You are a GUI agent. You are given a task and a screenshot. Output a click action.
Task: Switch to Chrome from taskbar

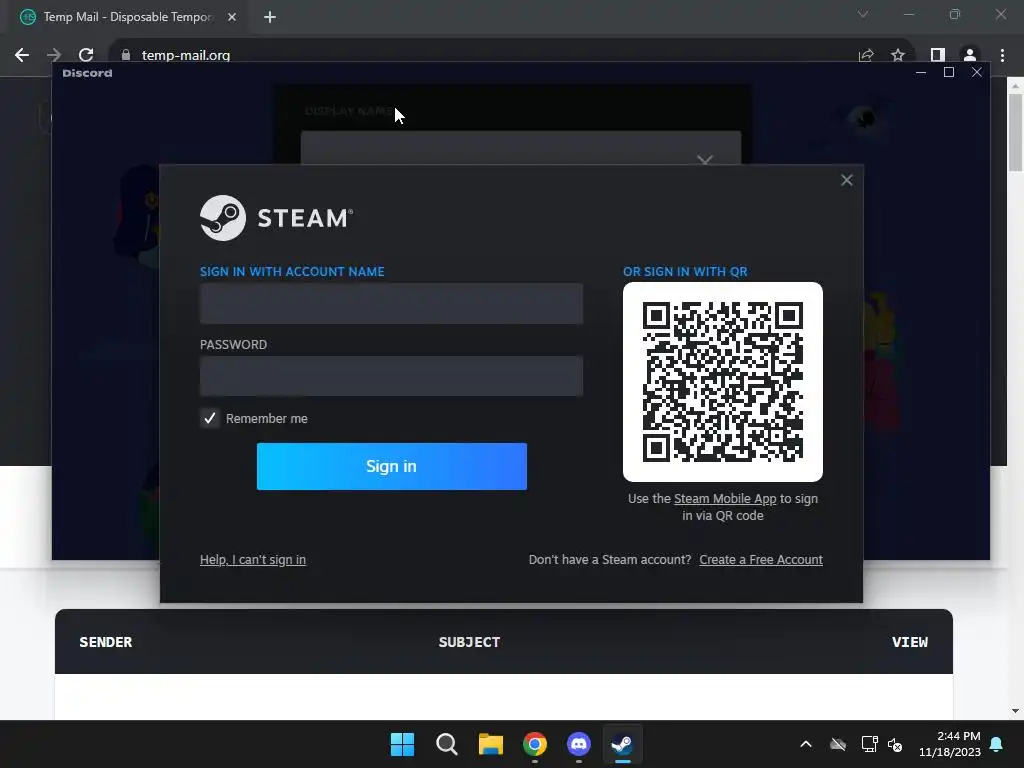click(x=535, y=744)
